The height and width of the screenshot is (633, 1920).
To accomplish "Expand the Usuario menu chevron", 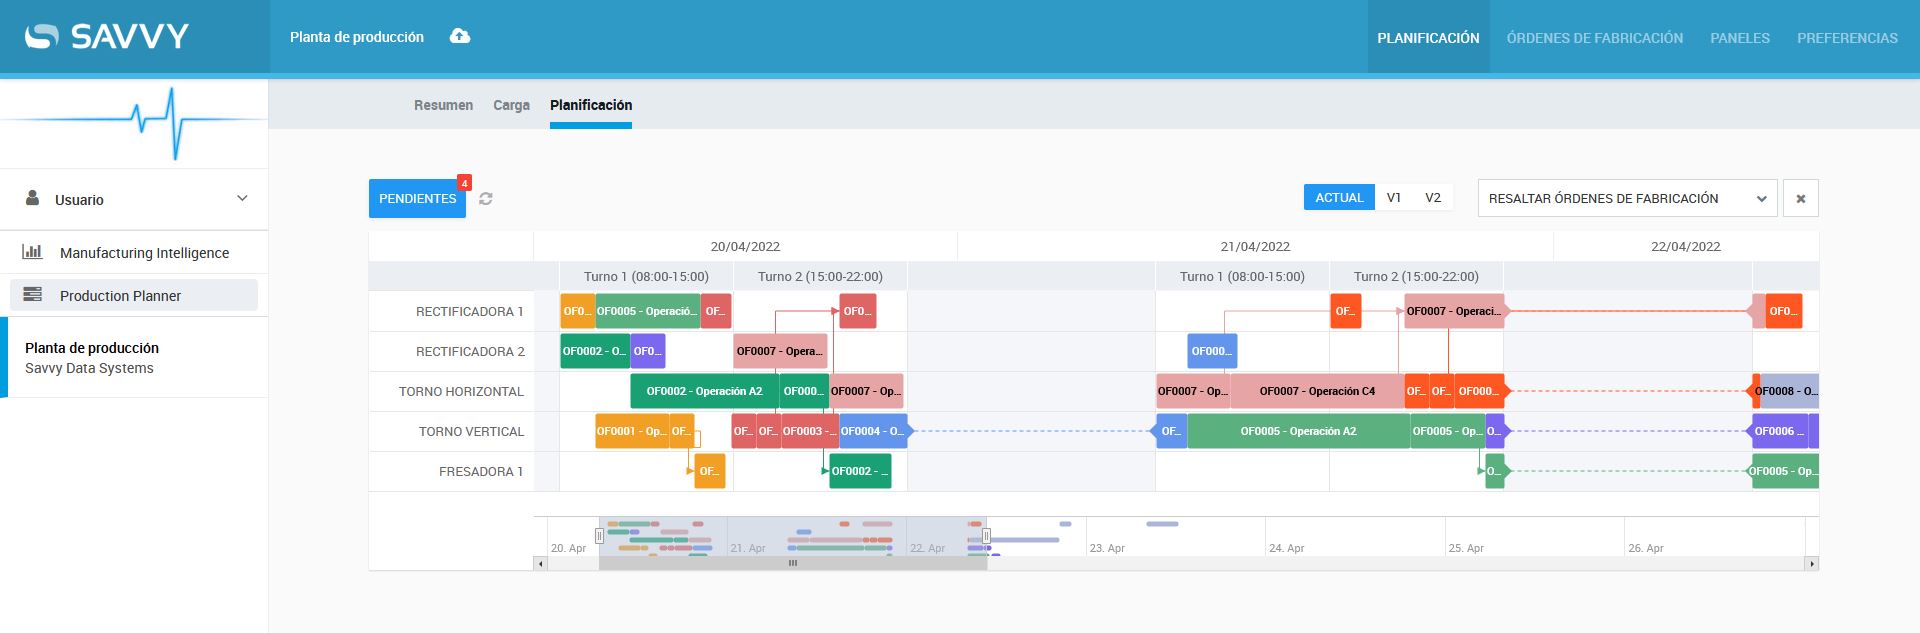I will point(242,198).
